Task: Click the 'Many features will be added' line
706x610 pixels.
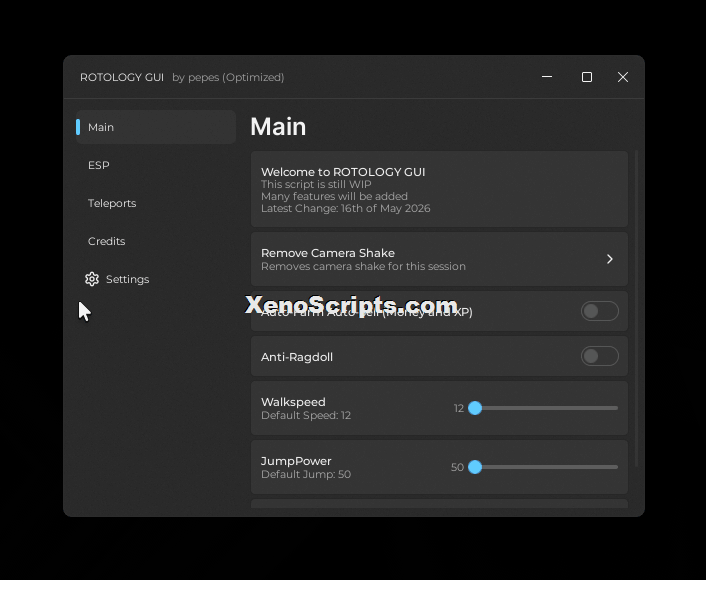Action: pos(334,196)
